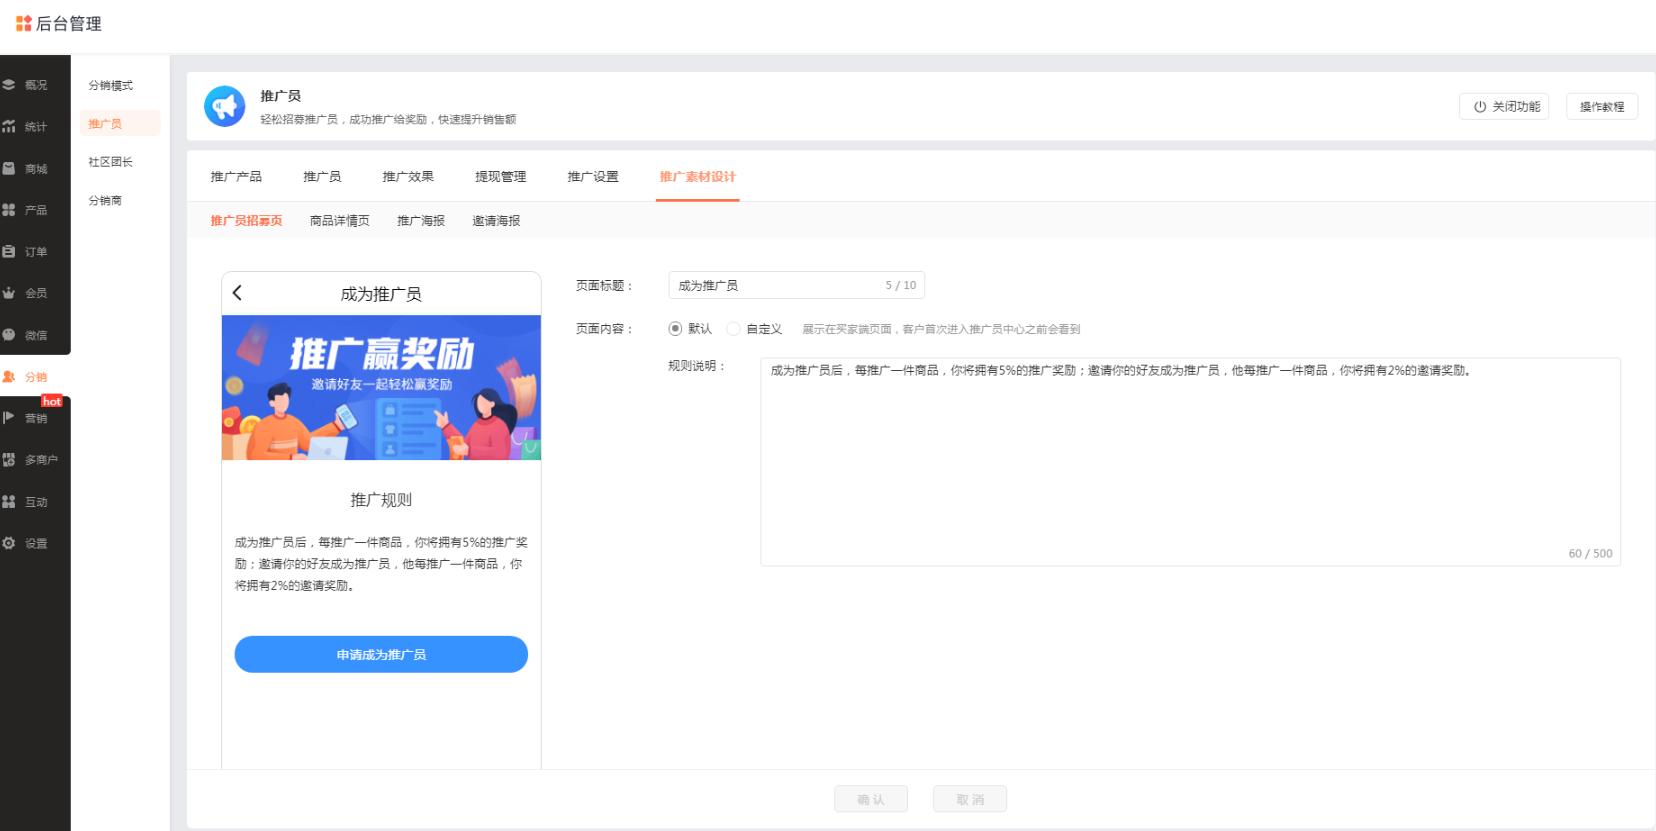
Task: Switch to the 推广素材设计 tab
Action: [698, 177]
